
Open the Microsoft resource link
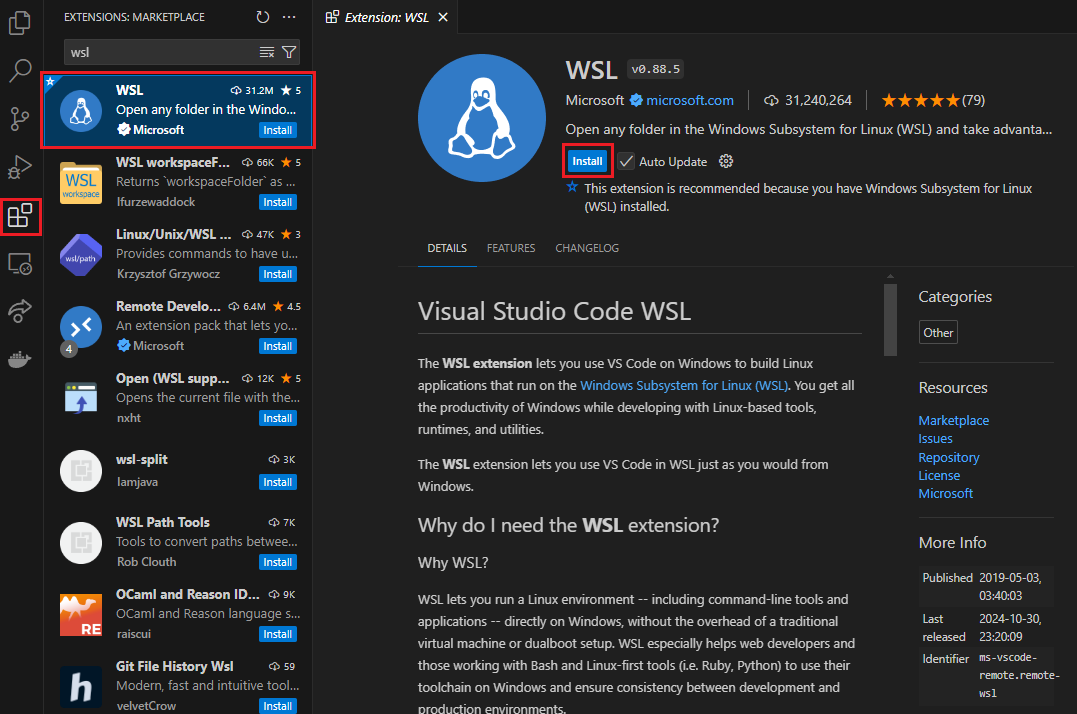coord(946,494)
